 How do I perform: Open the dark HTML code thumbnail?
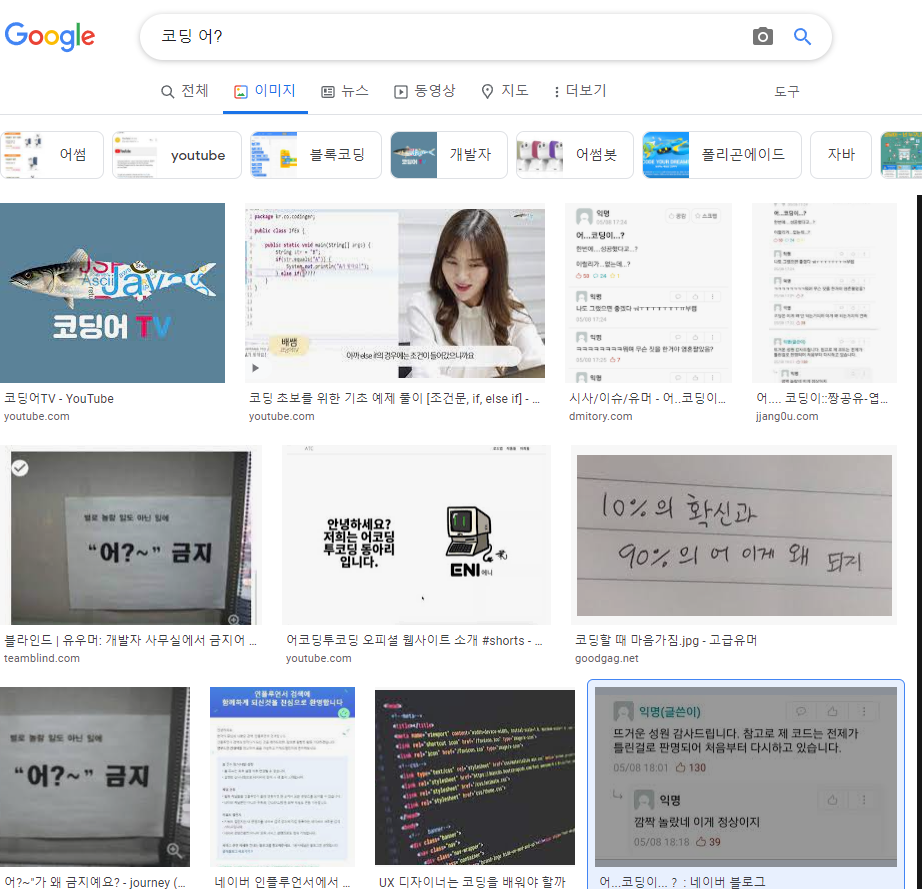pos(475,777)
